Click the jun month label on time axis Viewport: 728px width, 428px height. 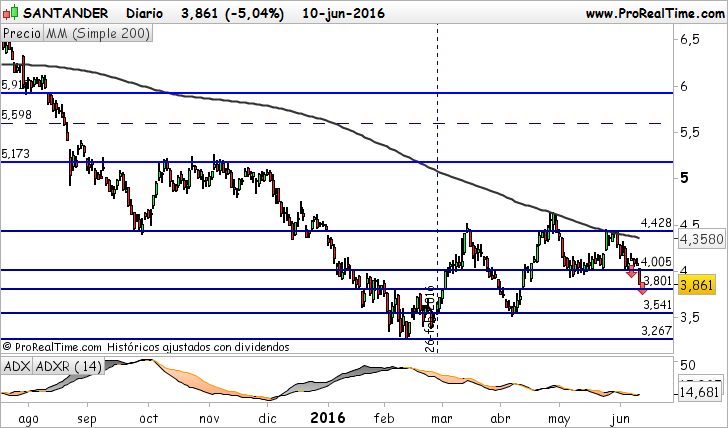tap(620, 419)
